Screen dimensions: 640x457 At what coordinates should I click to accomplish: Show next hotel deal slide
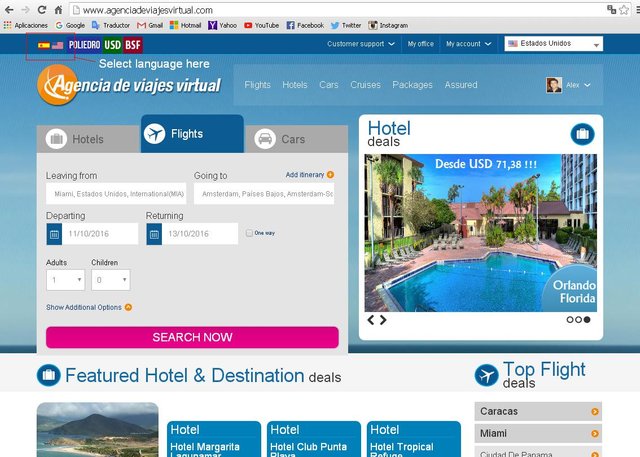383,320
